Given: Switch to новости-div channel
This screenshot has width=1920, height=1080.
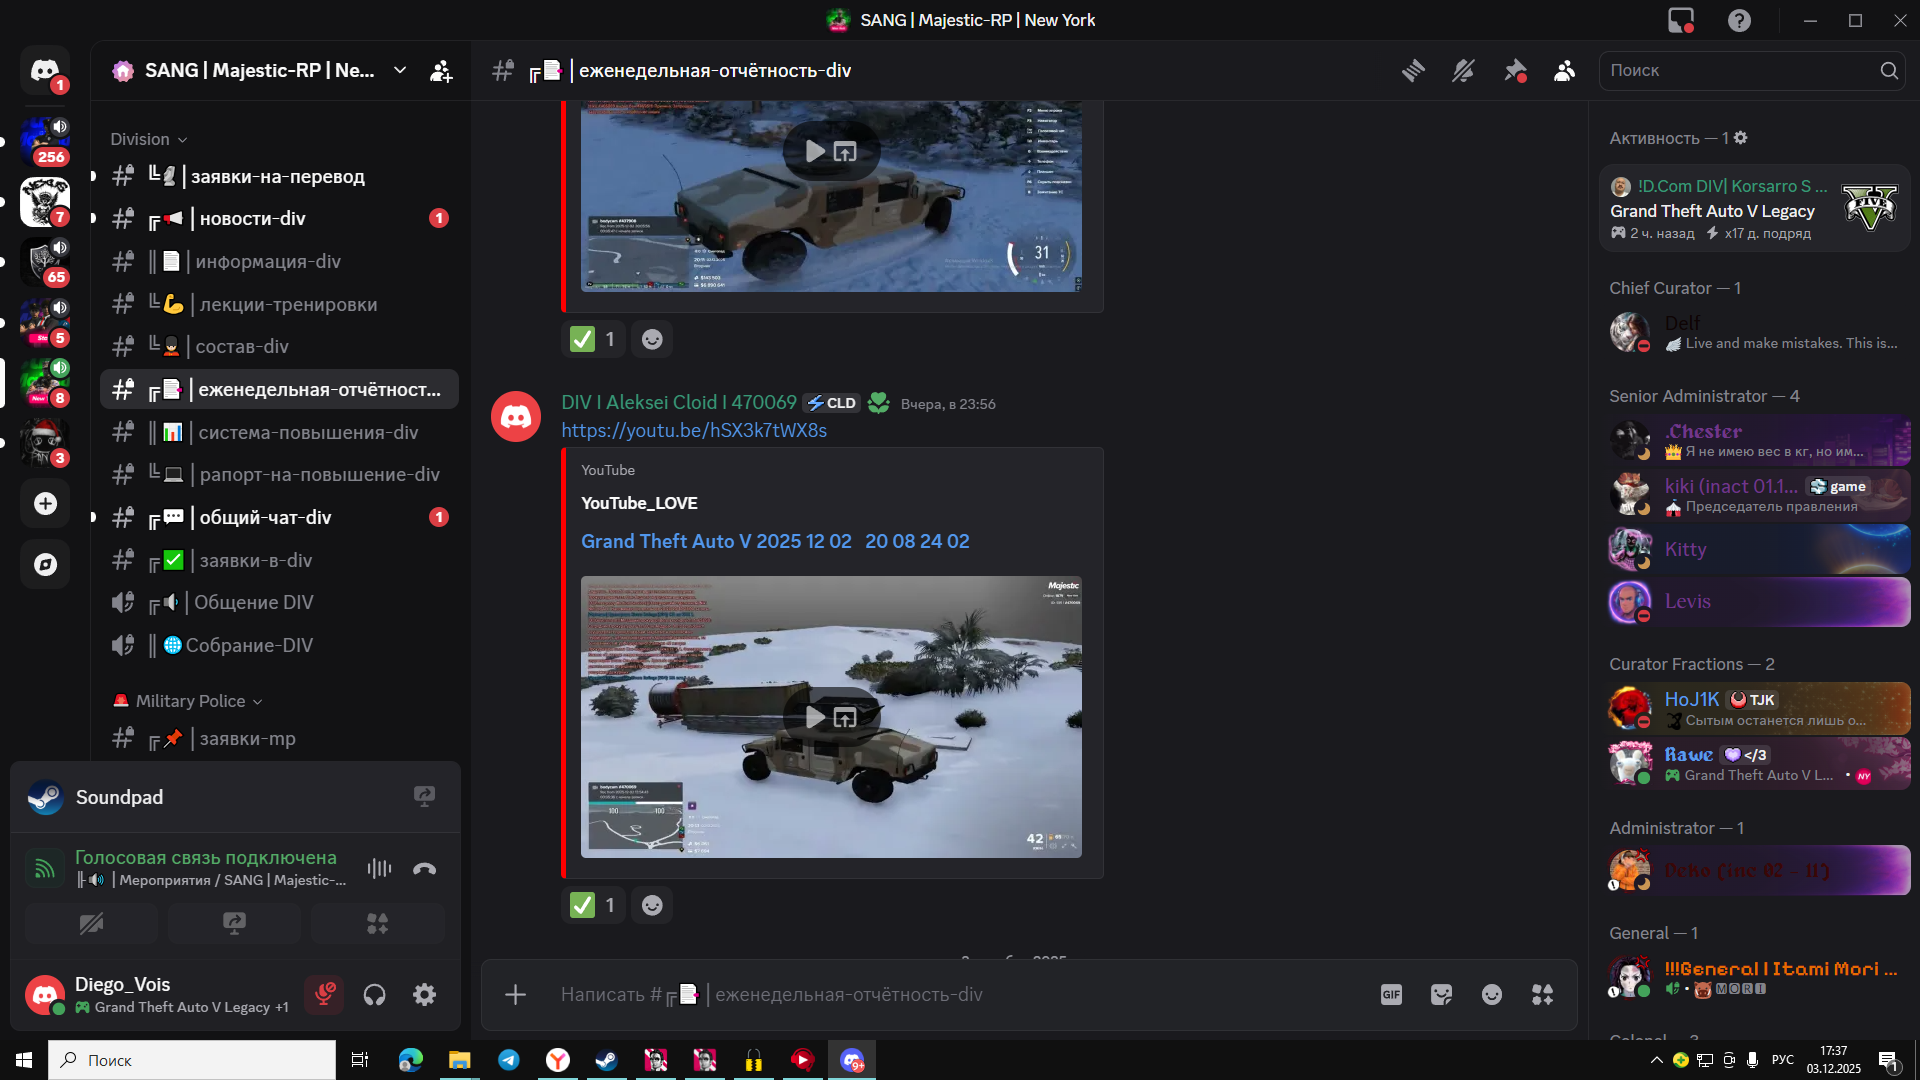Looking at the screenshot, I should click(252, 218).
